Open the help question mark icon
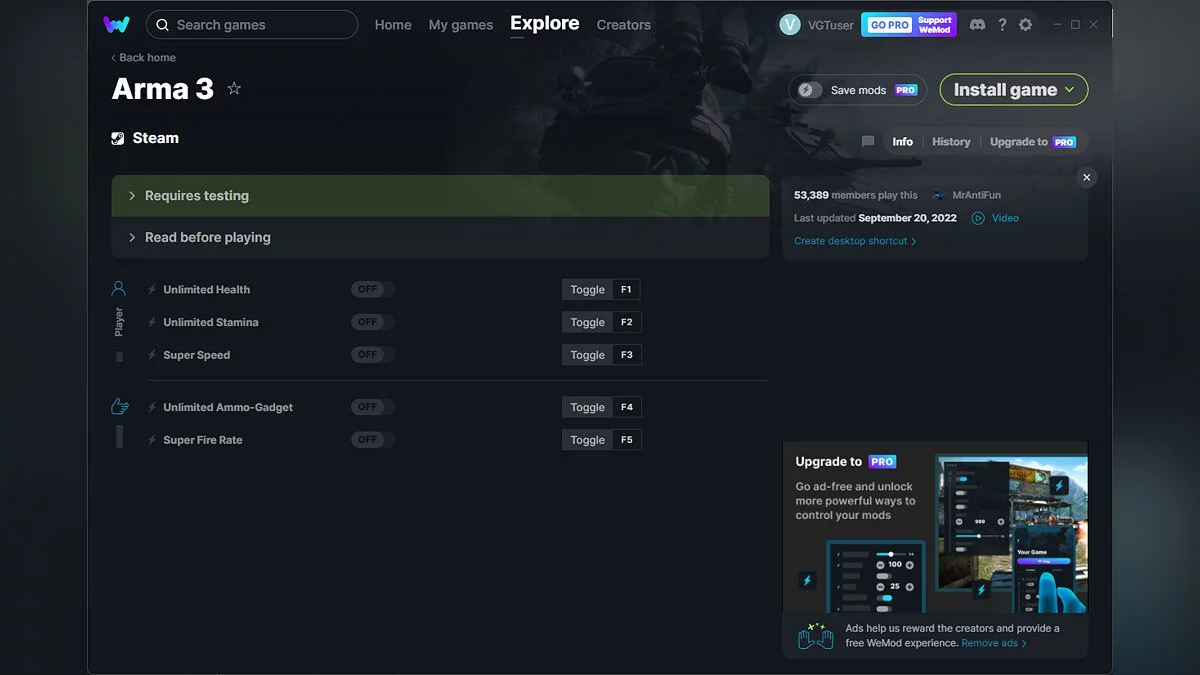 tap(1002, 24)
